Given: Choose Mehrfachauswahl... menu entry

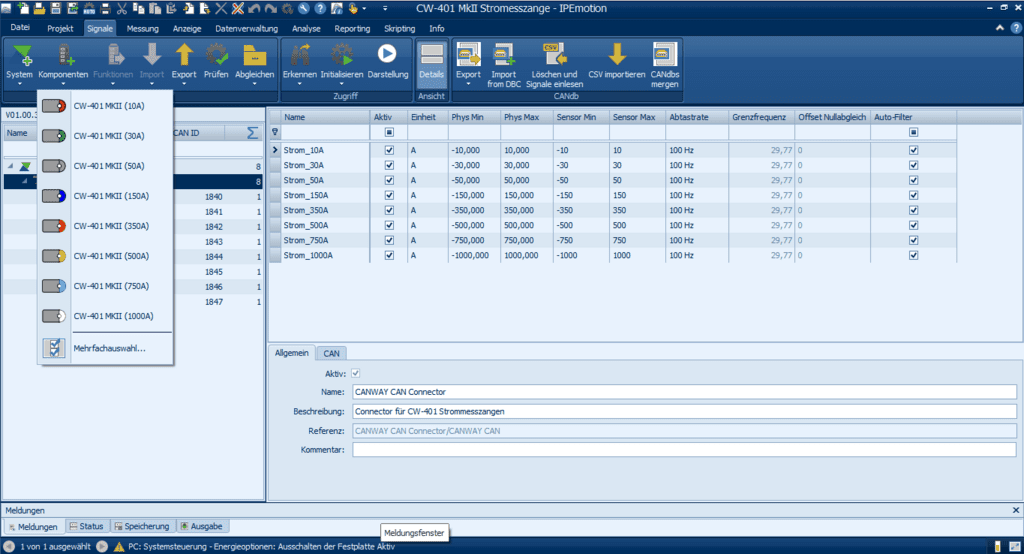Looking at the screenshot, I should (x=109, y=348).
